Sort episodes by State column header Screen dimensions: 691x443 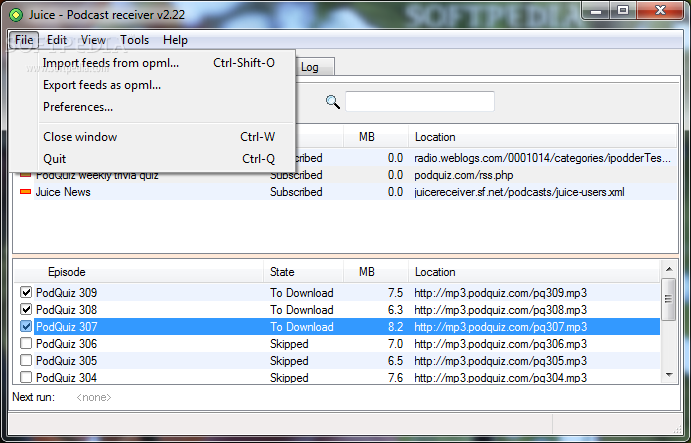[304, 272]
